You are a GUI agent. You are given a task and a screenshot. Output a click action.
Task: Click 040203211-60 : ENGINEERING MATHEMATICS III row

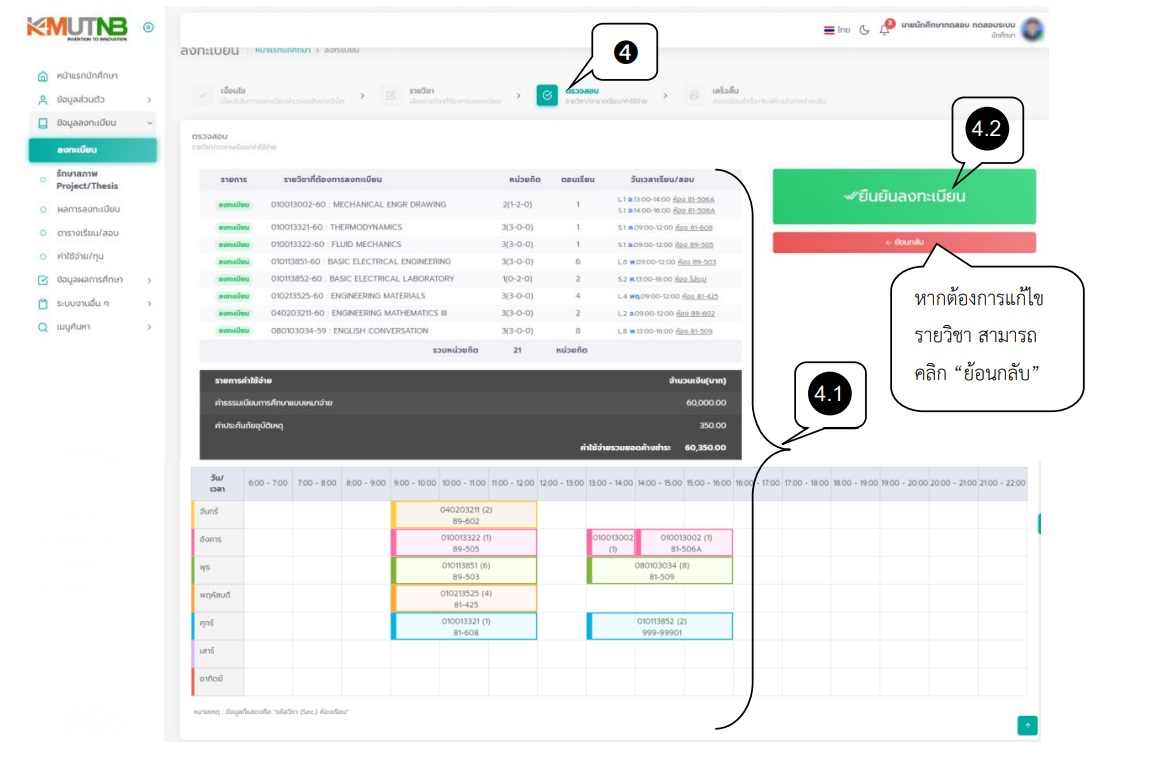(471, 313)
